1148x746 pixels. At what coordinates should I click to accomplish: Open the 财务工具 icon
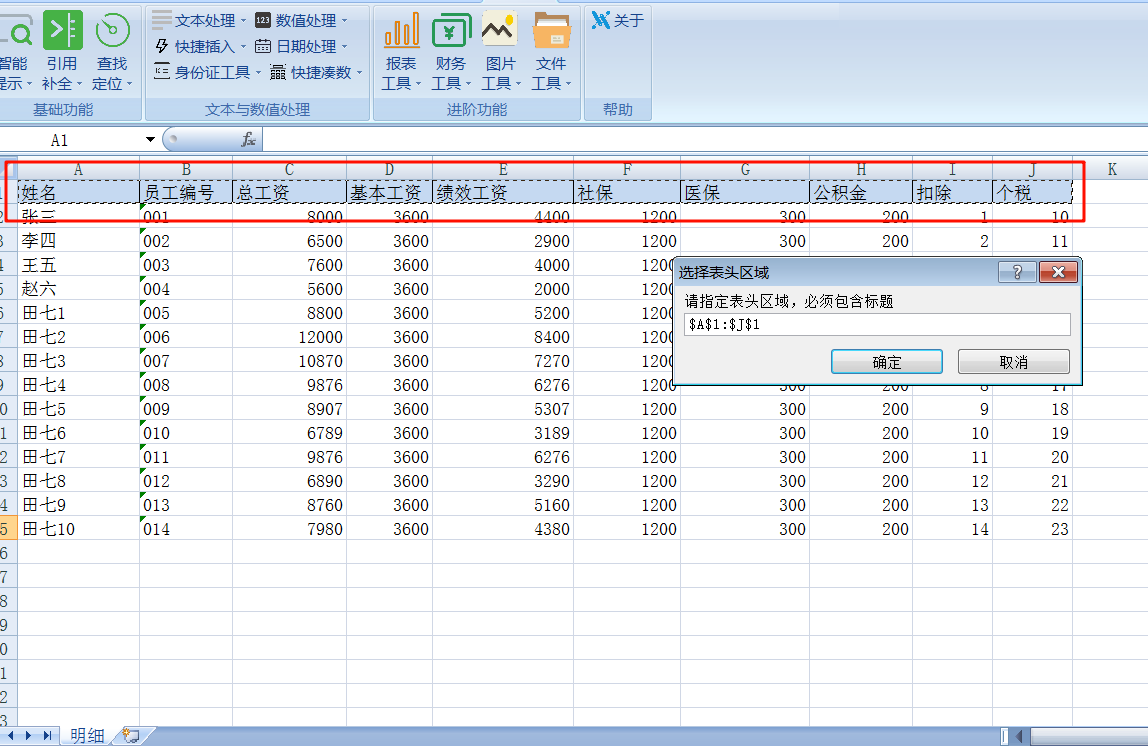[x=451, y=31]
